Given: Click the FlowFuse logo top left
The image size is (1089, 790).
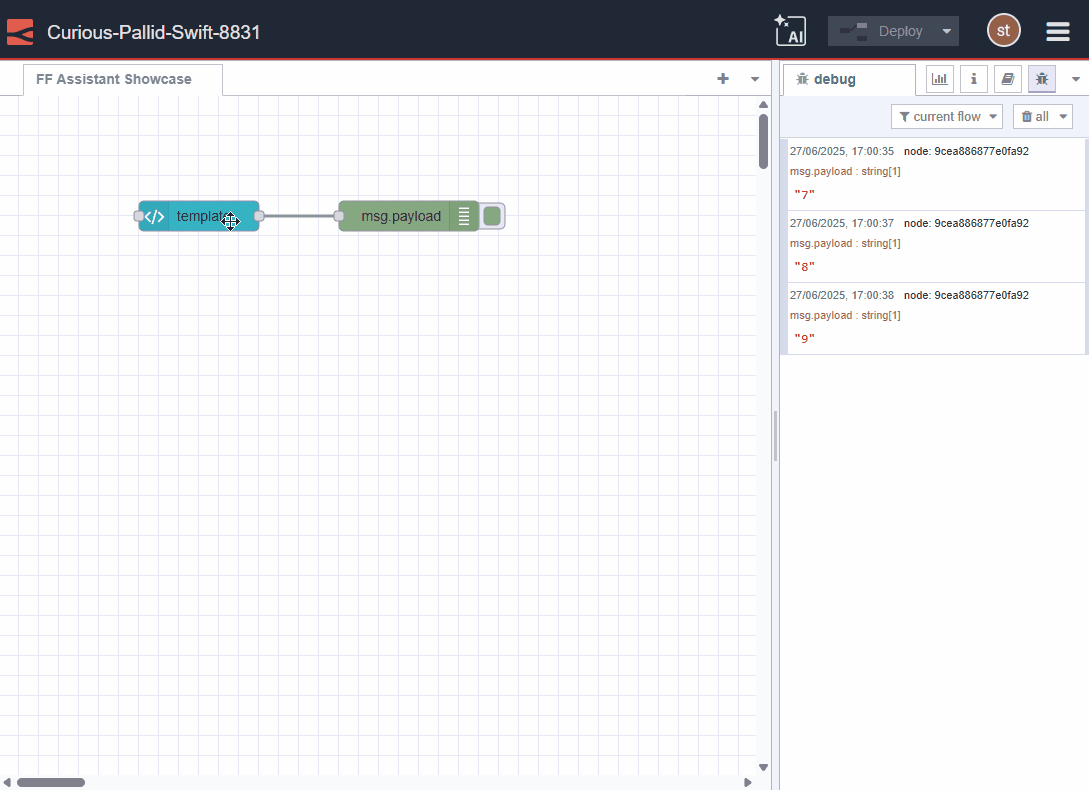Looking at the screenshot, I should click(x=19, y=30).
